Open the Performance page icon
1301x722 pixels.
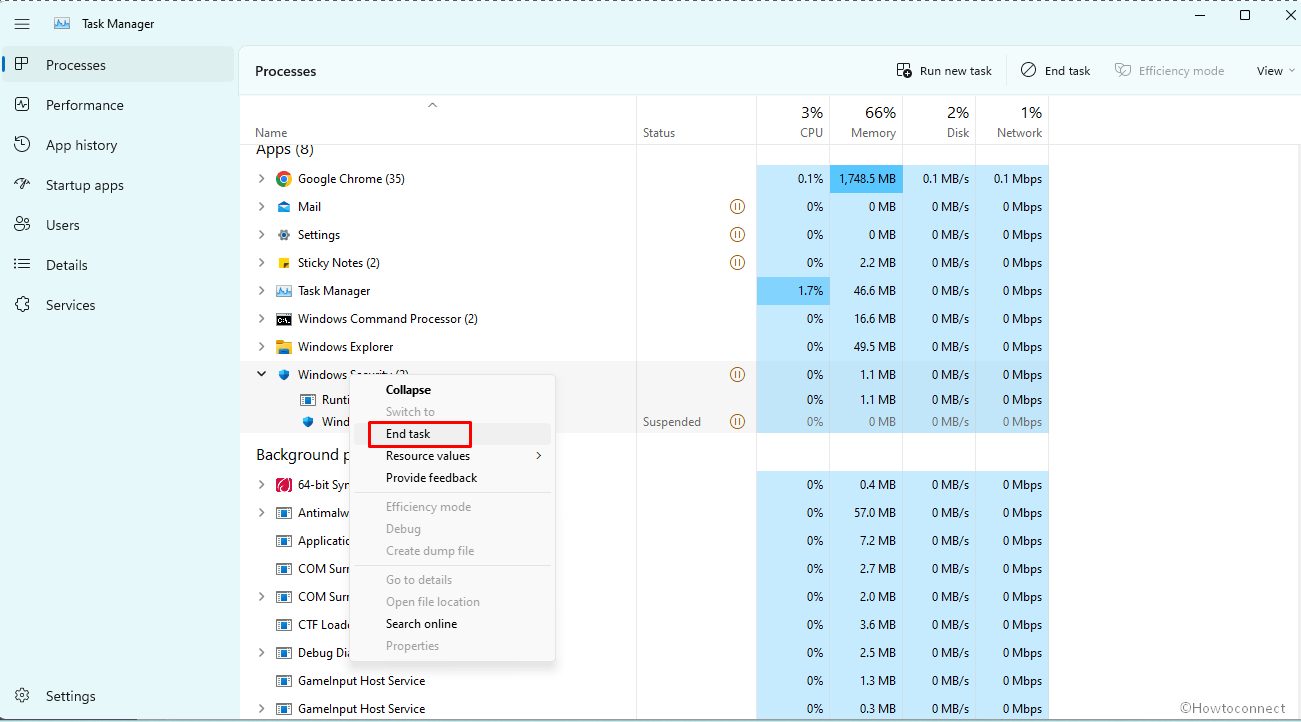click(22, 105)
